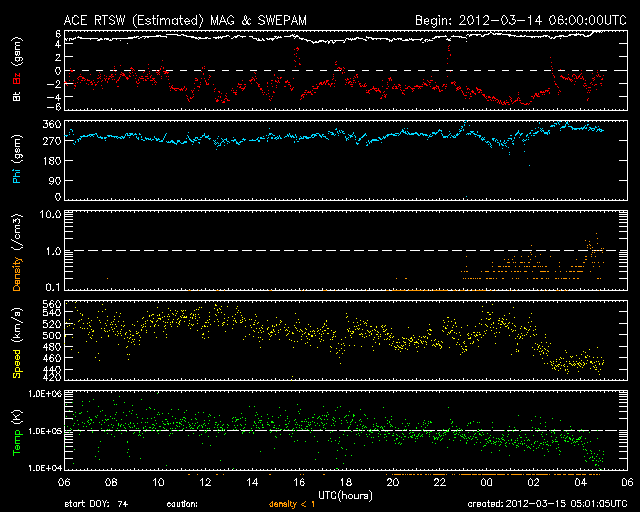Click the 12 hour mark on the time axis
Image resolution: width=640 pixels, height=512 pixels.
pos(206,482)
